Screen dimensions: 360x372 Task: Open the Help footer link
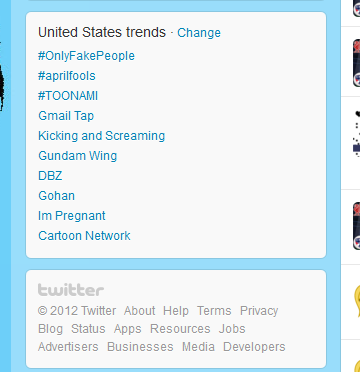[176, 311]
